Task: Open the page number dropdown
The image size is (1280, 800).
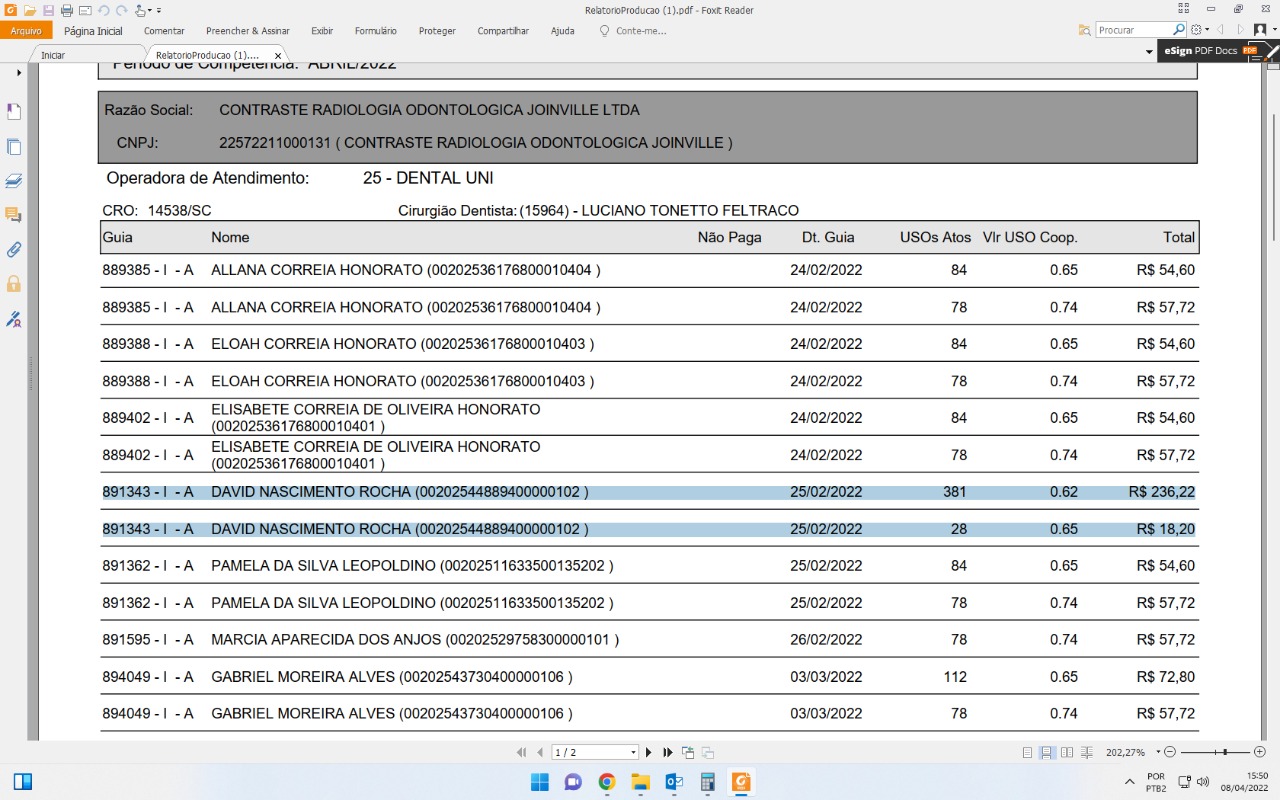Action: coord(633,752)
